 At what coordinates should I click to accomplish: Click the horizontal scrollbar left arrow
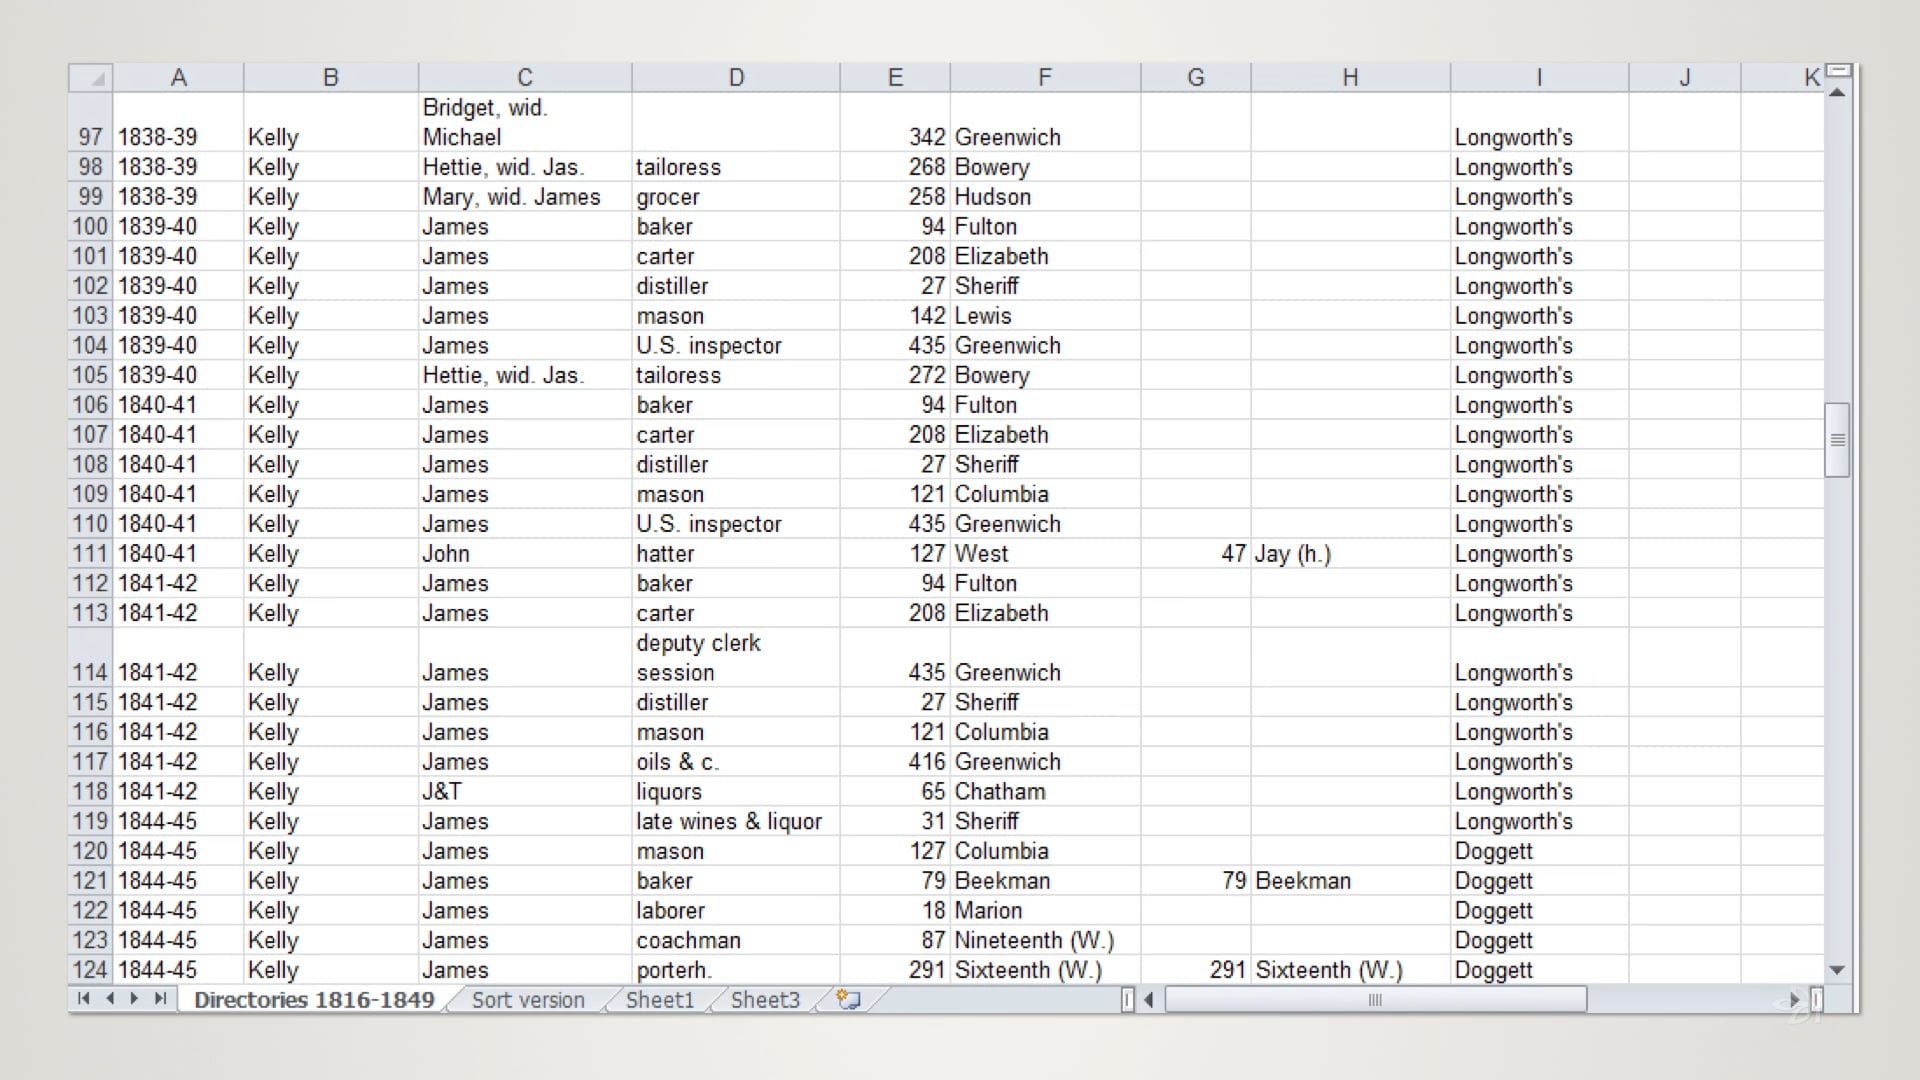point(1148,999)
